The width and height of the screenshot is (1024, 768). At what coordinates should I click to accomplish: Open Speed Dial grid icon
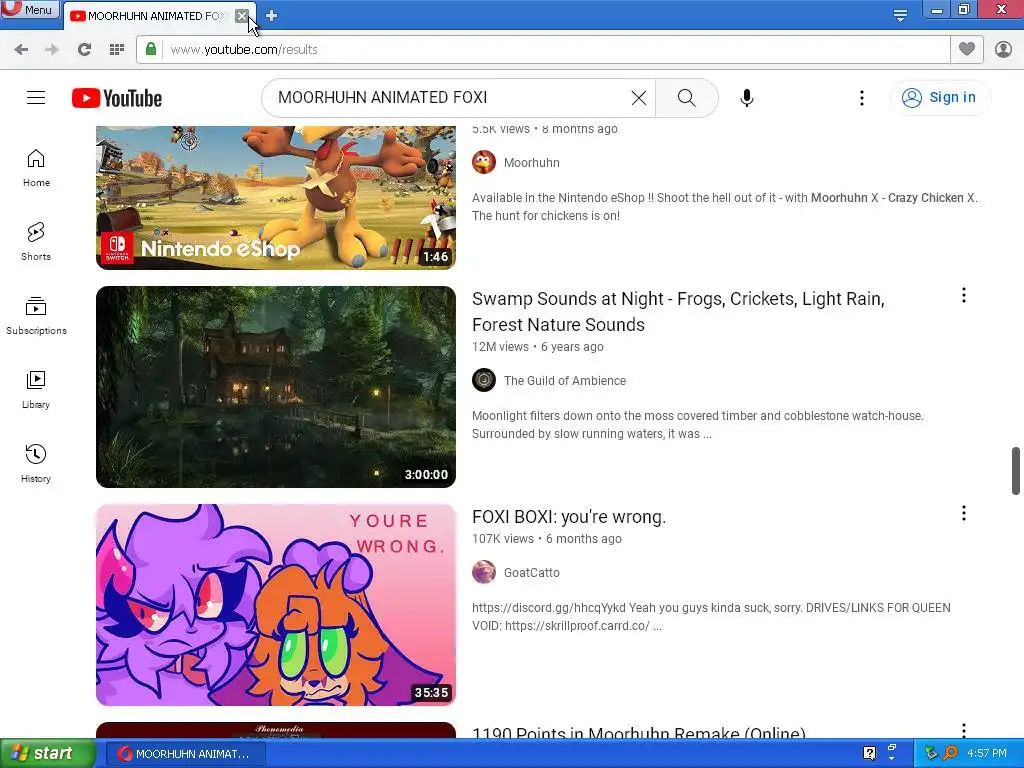coord(117,50)
